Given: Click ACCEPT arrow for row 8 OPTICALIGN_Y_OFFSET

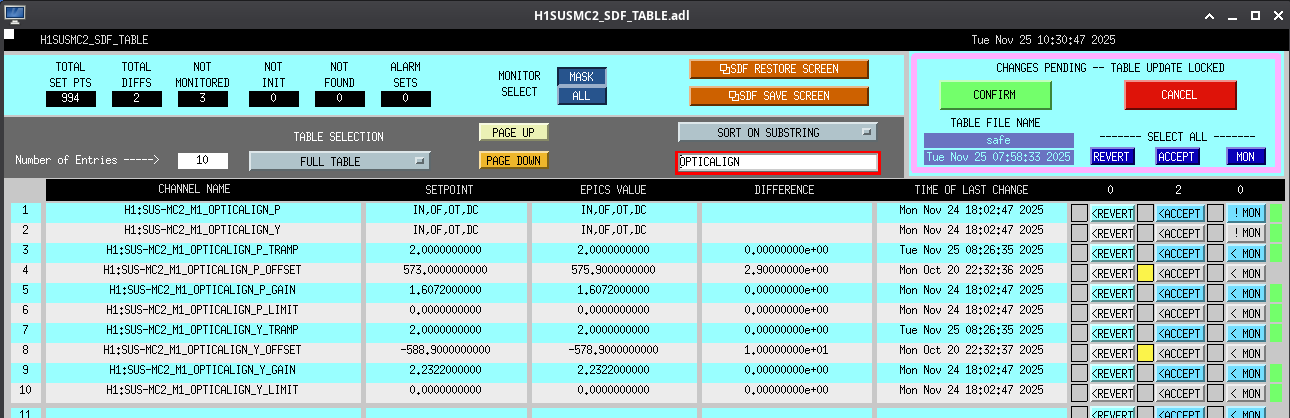Looking at the screenshot, I should coord(1179,354).
